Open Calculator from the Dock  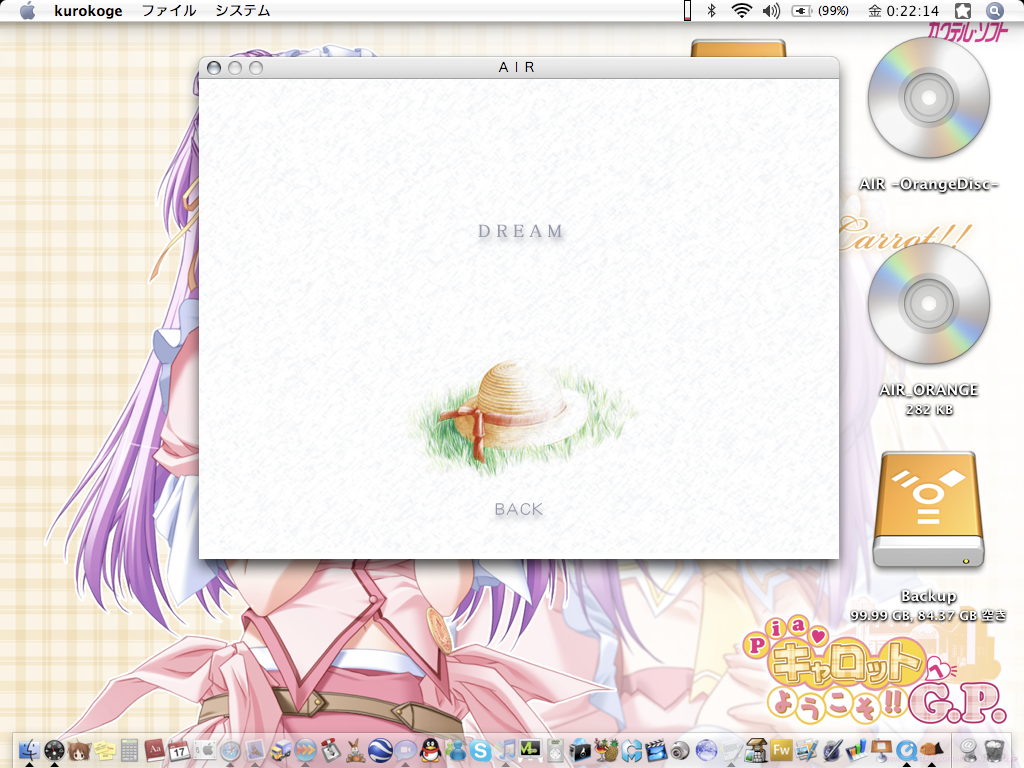(x=129, y=750)
